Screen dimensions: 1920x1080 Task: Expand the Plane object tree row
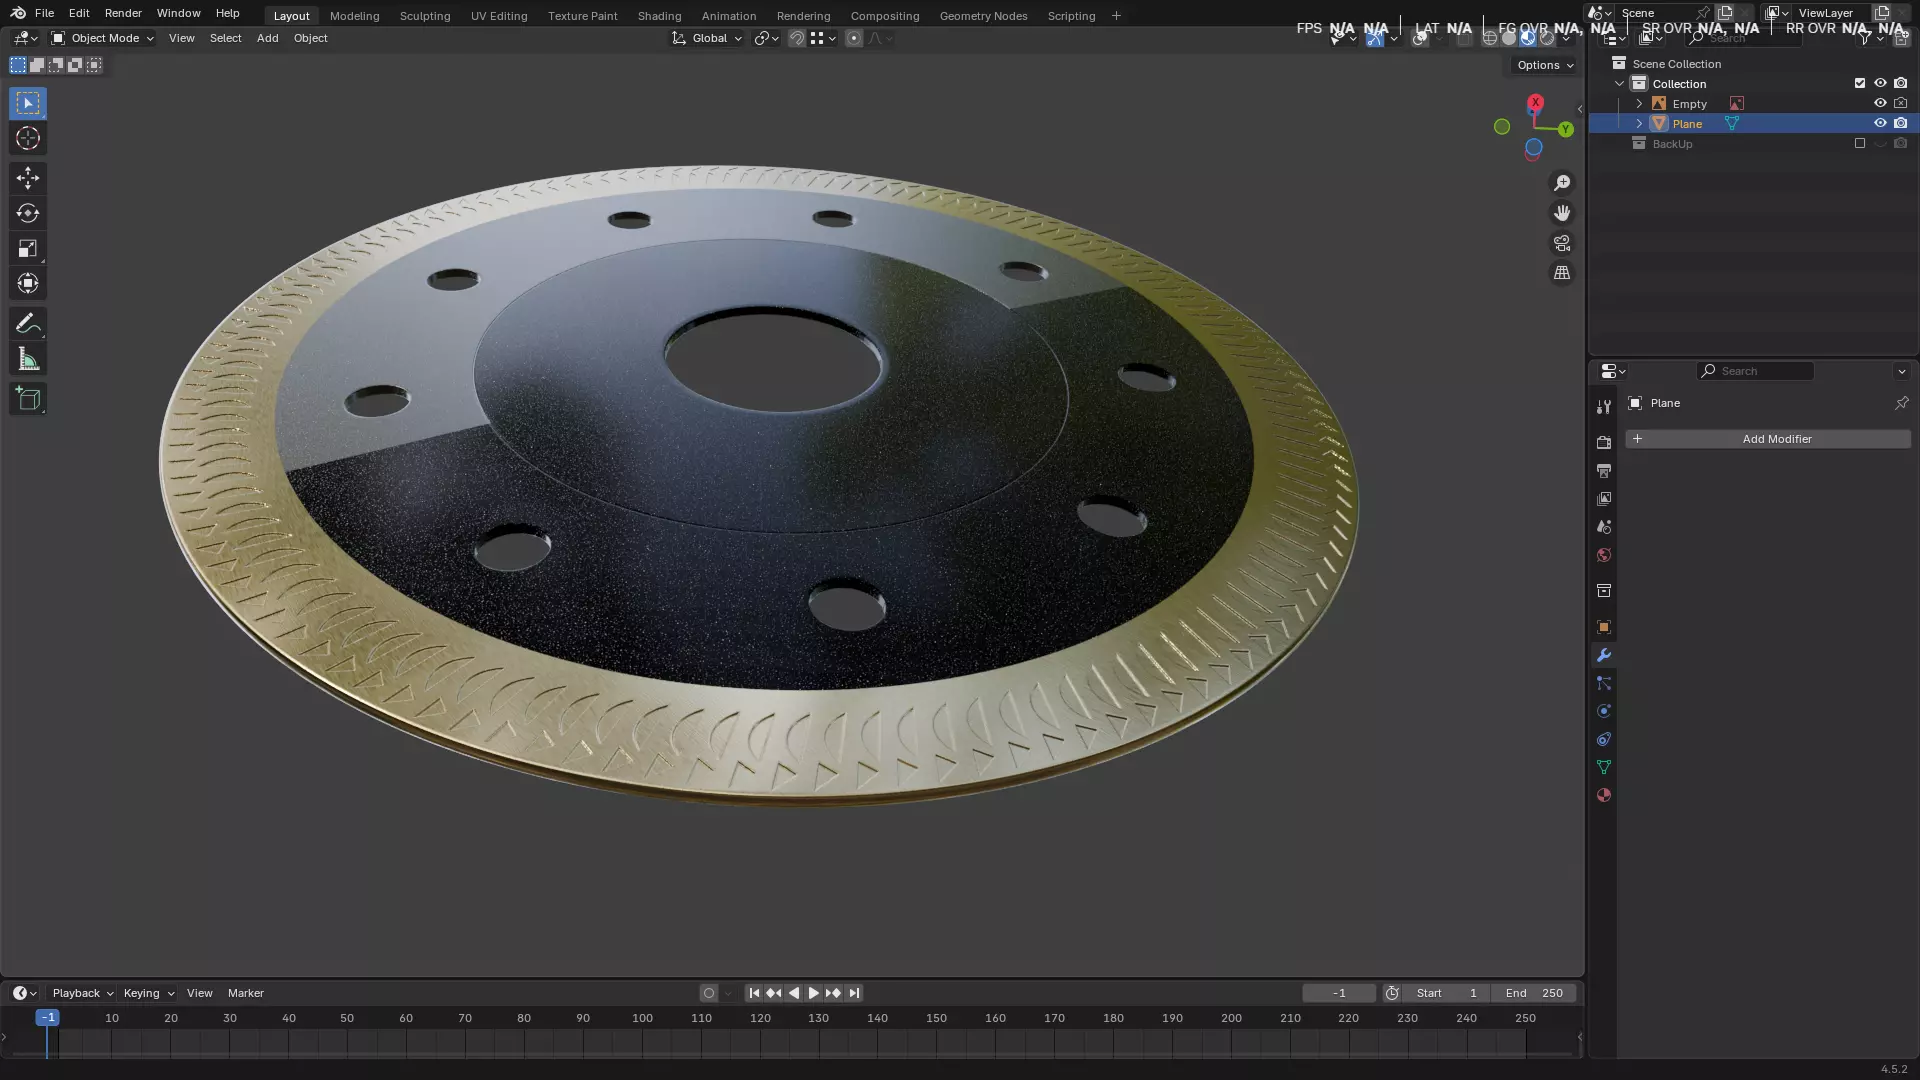click(x=1639, y=123)
